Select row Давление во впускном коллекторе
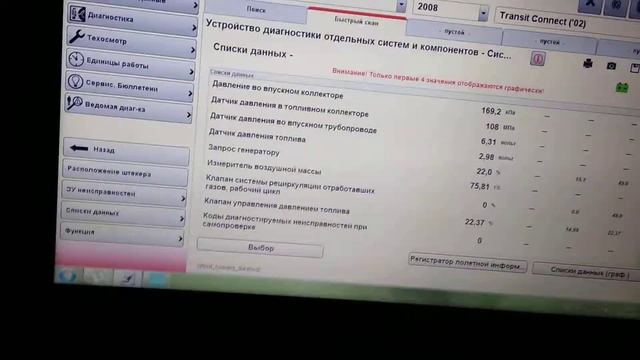The image size is (640, 360). click(x=278, y=90)
